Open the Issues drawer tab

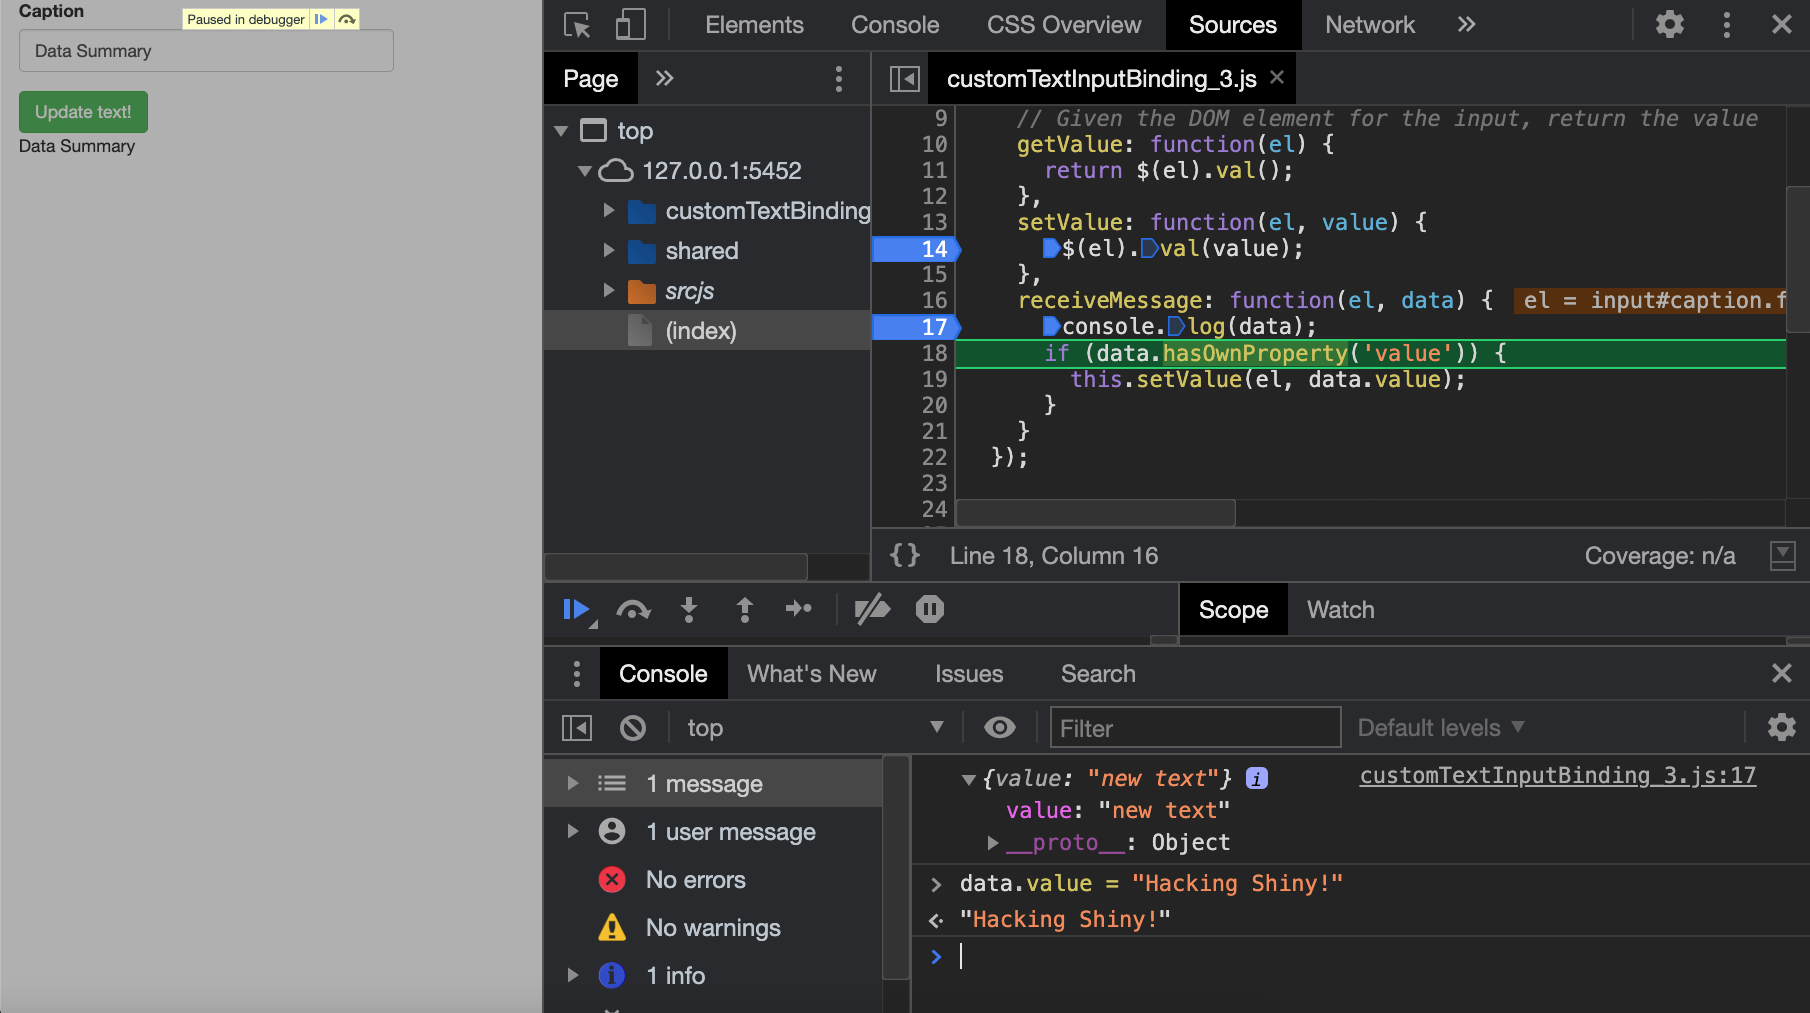point(969,674)
